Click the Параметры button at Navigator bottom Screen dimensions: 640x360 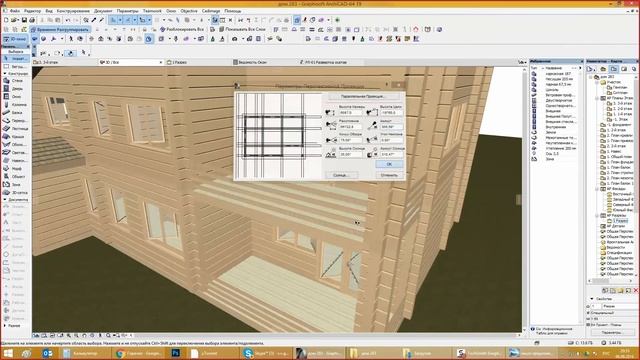pos(611,333)
